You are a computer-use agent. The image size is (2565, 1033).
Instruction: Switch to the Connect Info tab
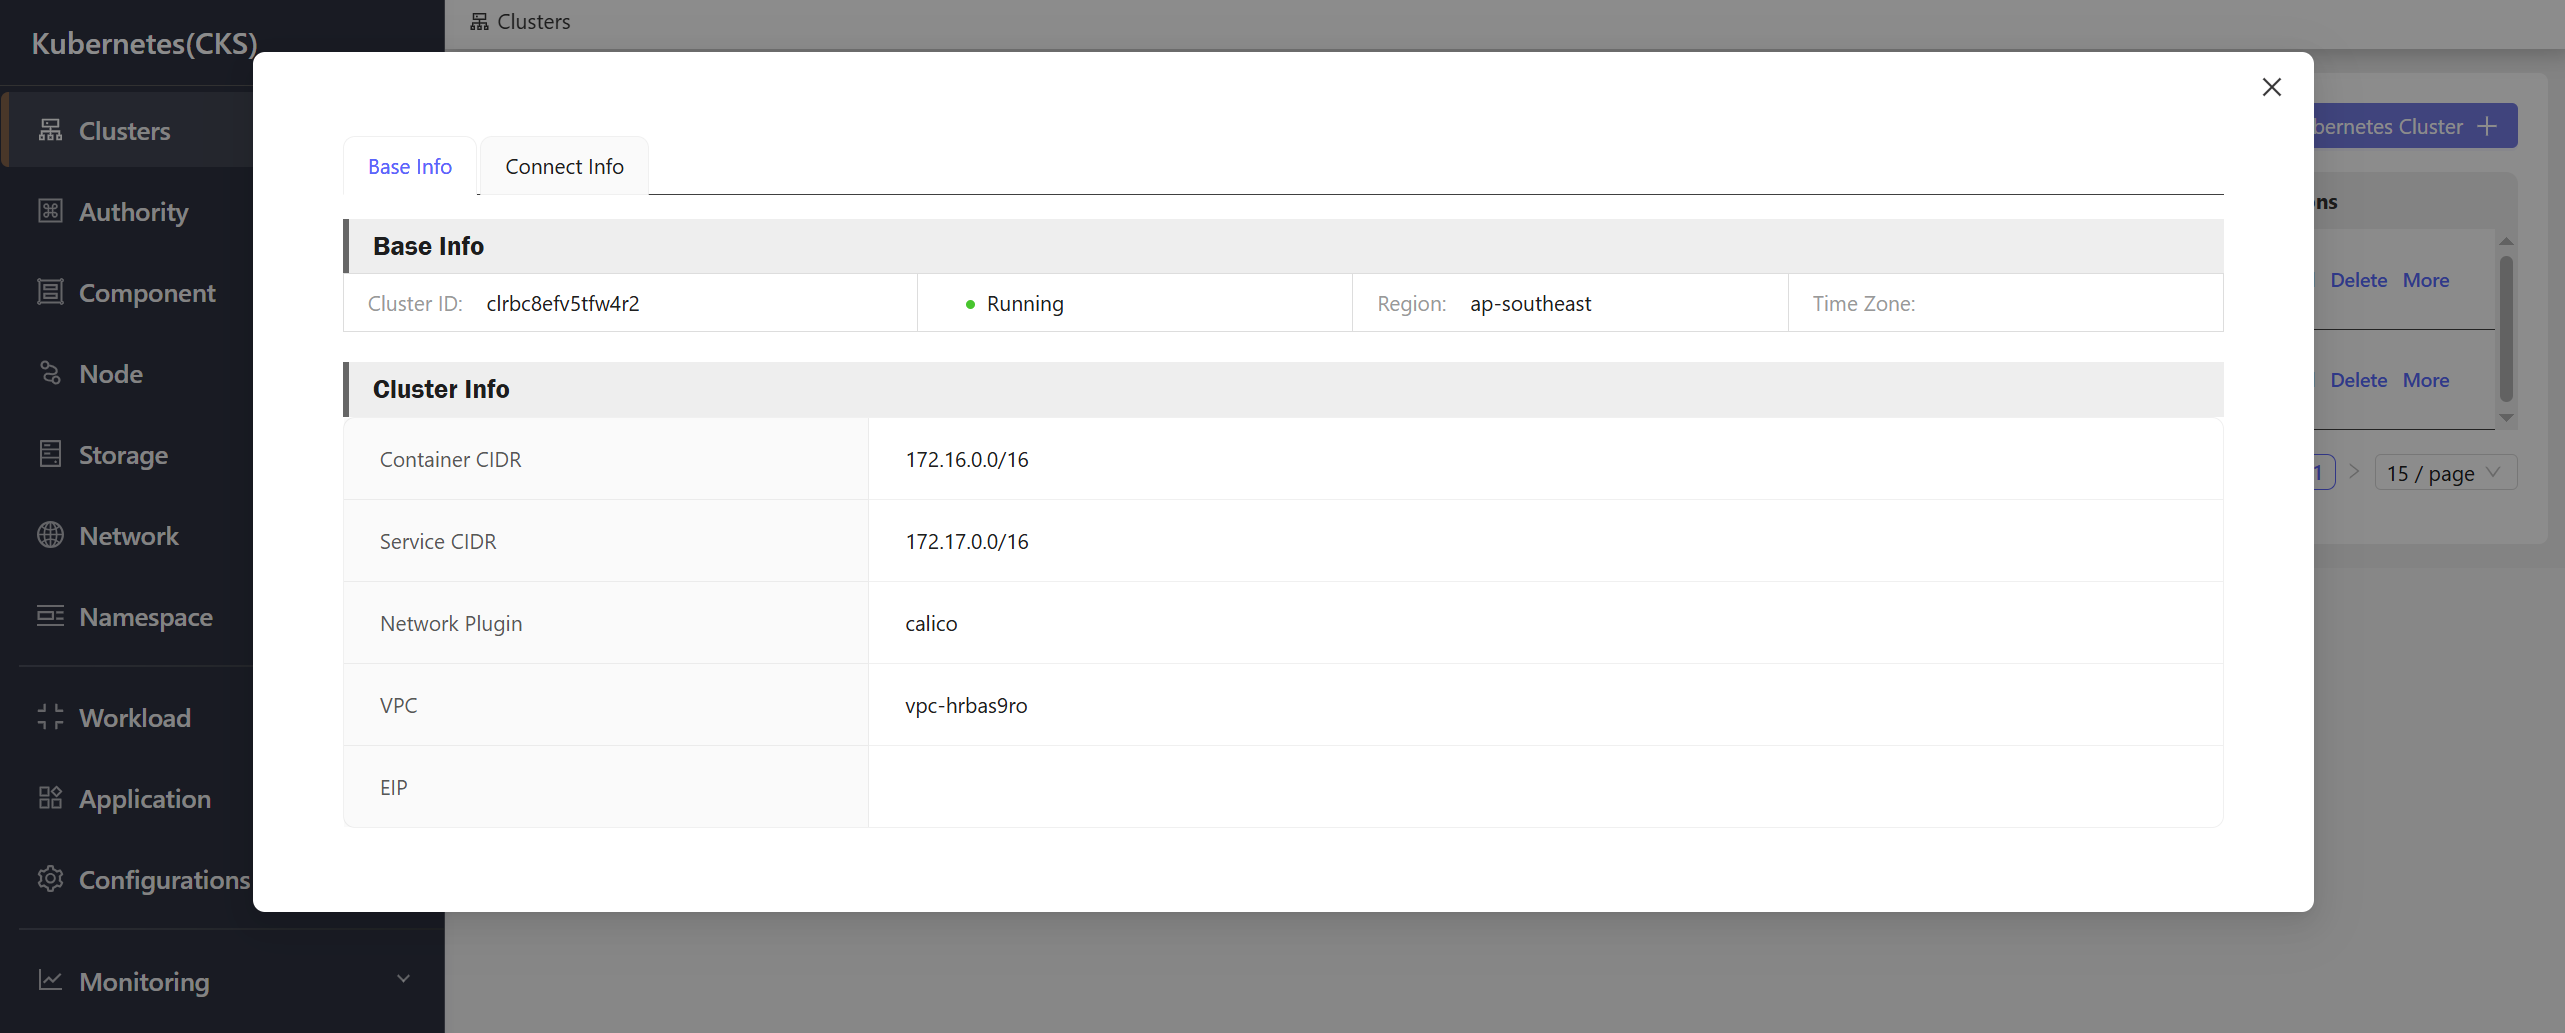[x=564, y=166]
